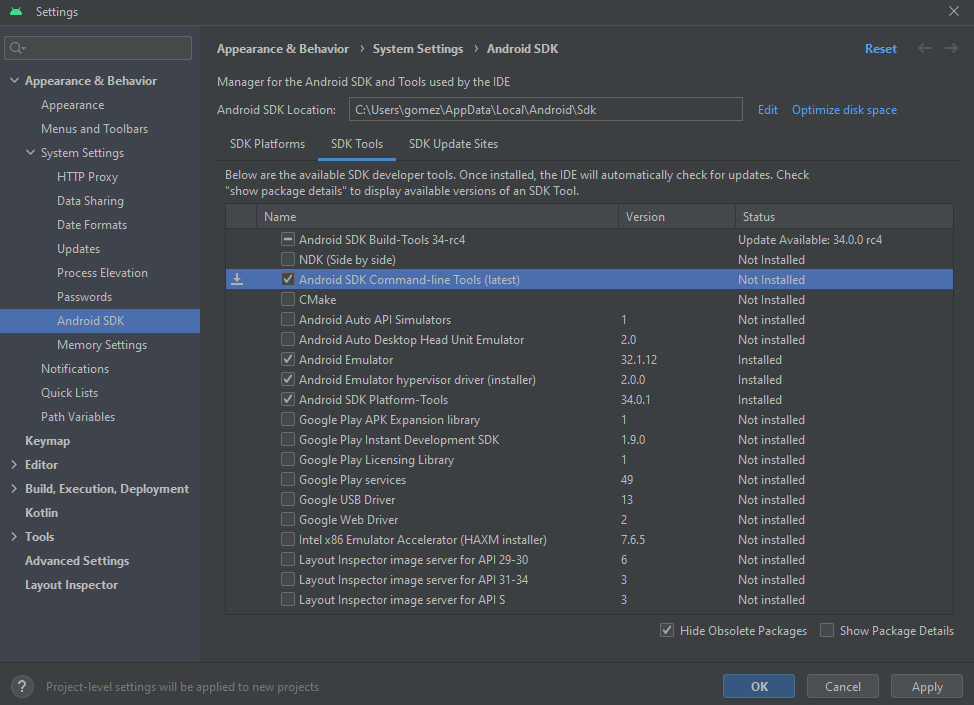Click Optimize disk space link
The height and width of the screenshot is (705, 974).
(844, 109)
